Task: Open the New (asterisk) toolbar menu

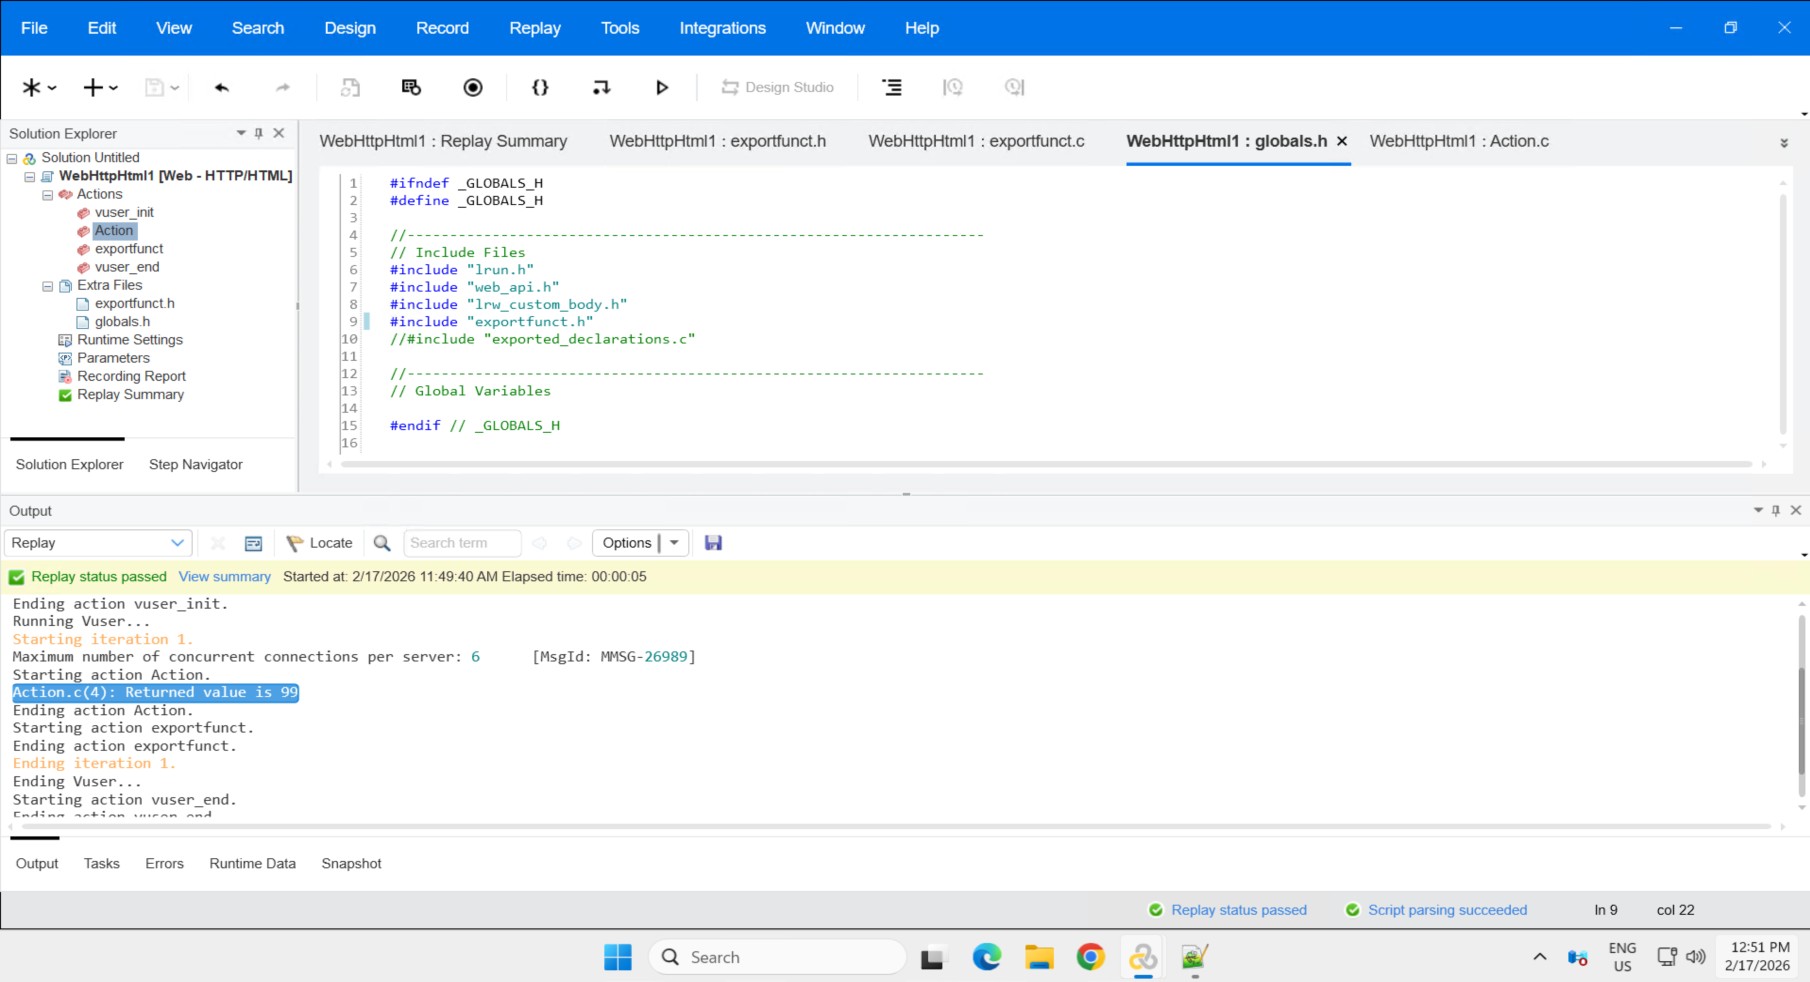Action: 39,88
